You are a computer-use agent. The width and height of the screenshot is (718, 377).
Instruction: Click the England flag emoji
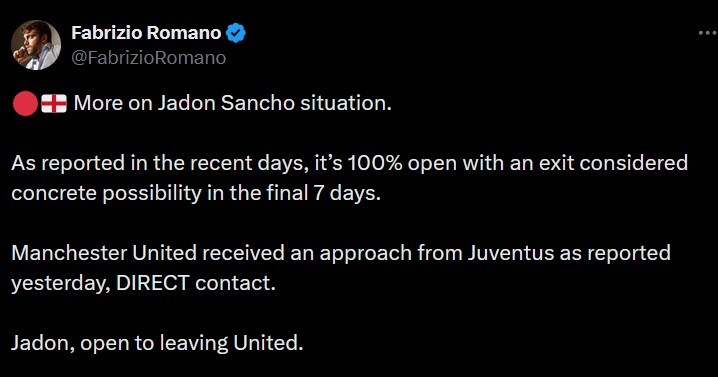(54, 104)
